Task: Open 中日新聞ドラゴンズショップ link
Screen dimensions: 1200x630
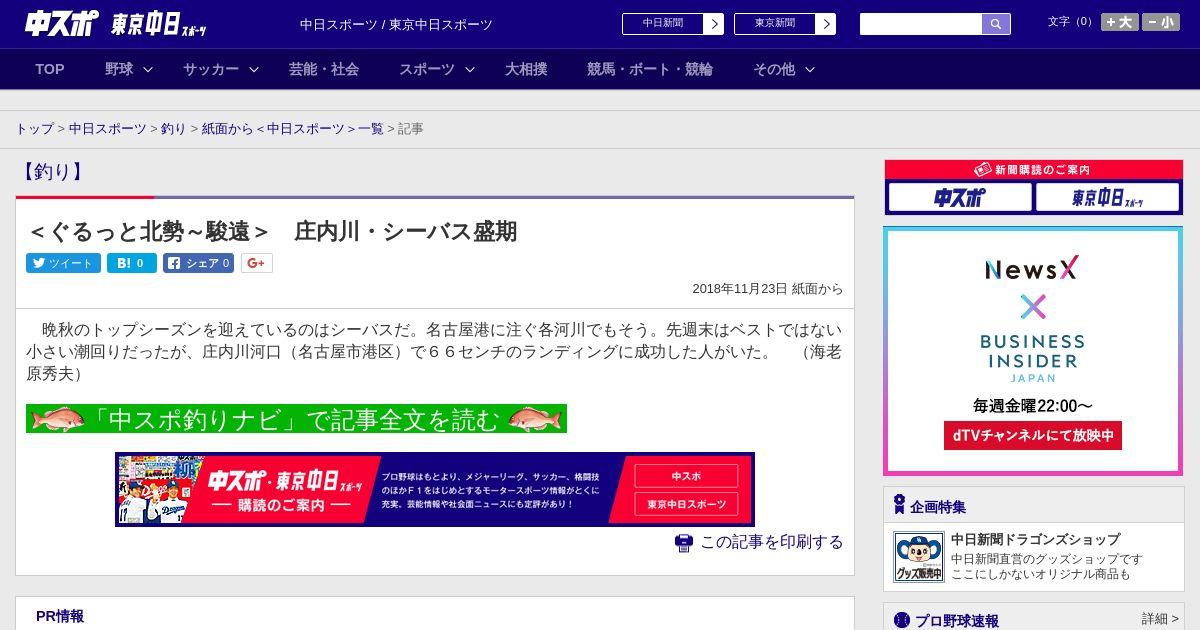Action: tap(1035, 539)
